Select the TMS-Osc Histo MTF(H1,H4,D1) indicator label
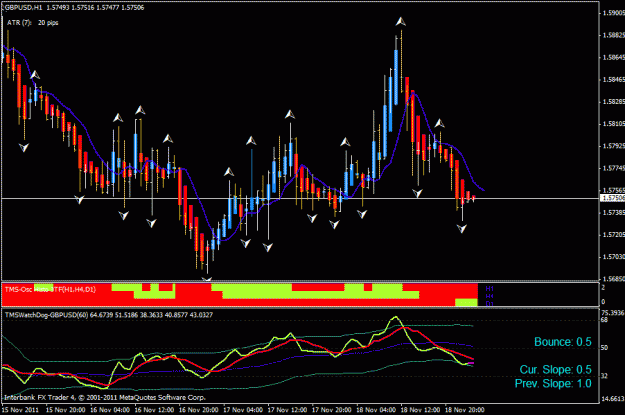 pyautogui.click(x=50, y=289)
